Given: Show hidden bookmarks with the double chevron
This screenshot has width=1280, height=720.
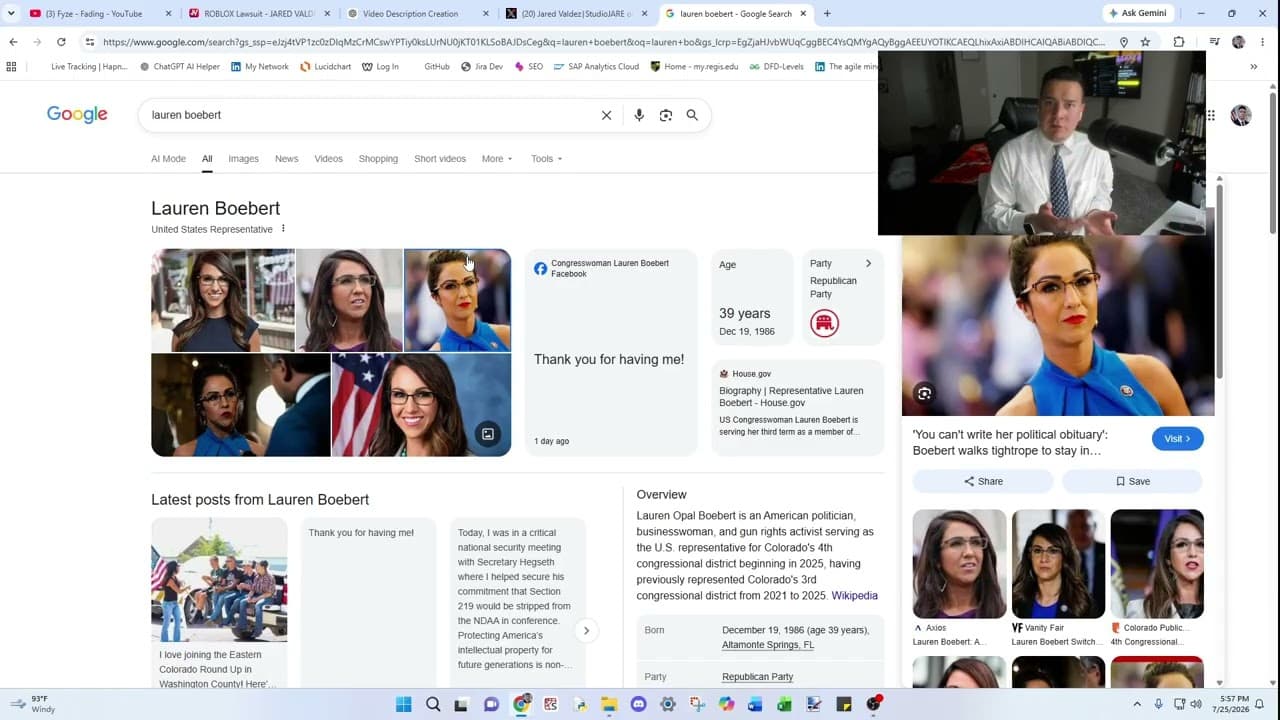Looking at the screenshot, I should click(x=1253, y=67).
